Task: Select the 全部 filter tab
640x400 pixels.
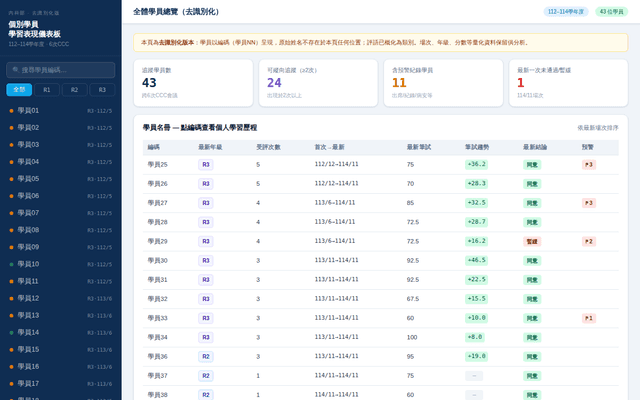Action: (19, 89)
